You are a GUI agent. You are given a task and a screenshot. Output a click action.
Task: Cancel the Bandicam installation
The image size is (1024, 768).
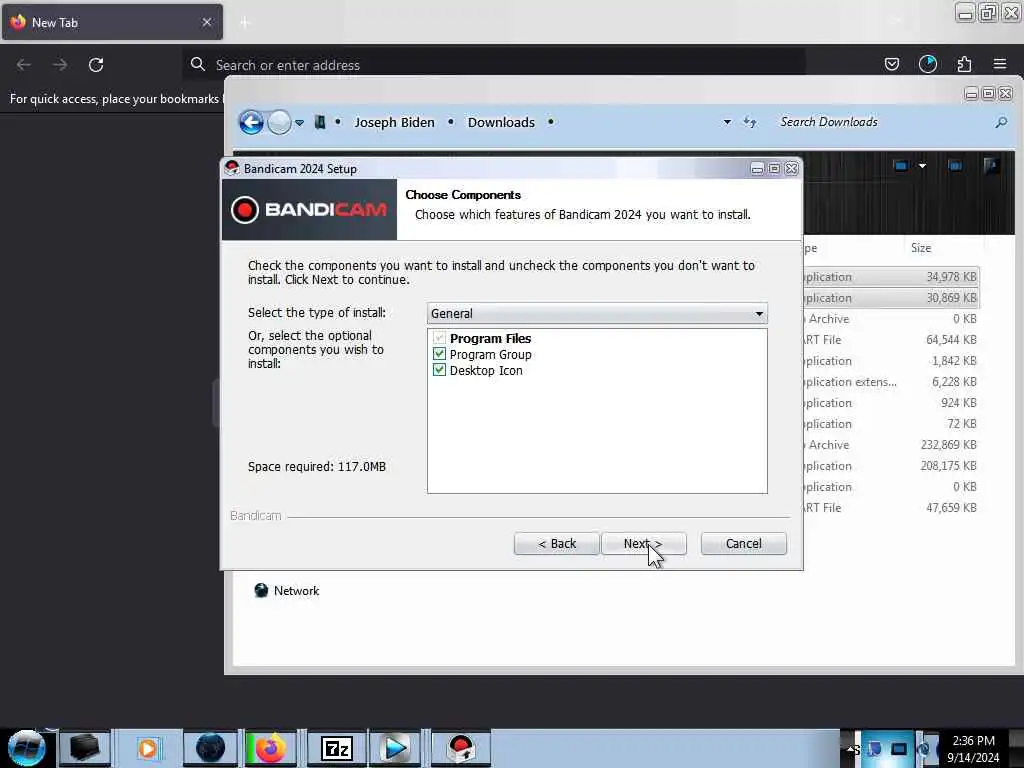(743, 543)
